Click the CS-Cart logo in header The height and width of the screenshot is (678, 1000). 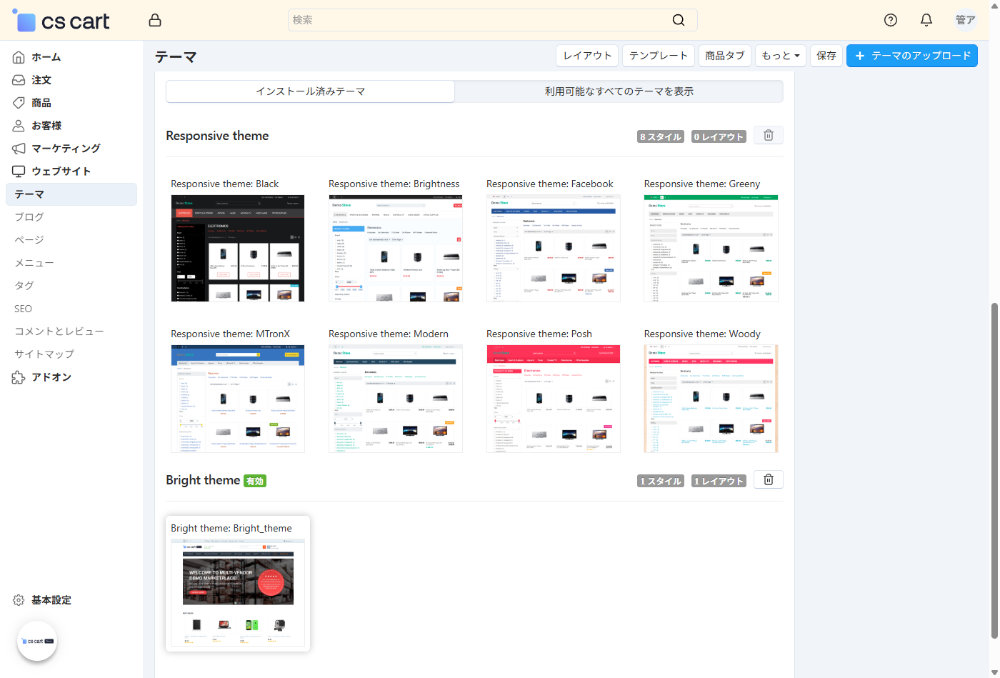coord(61,21)
